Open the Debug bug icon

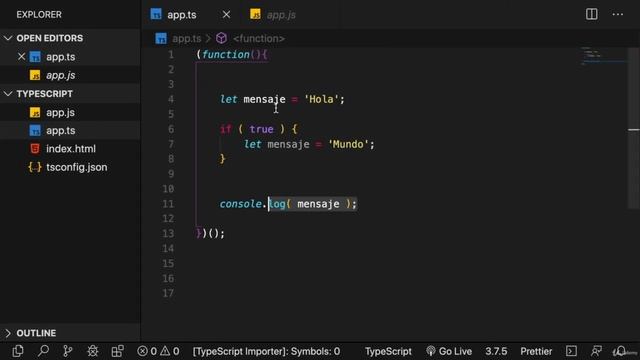pos(93,351)
